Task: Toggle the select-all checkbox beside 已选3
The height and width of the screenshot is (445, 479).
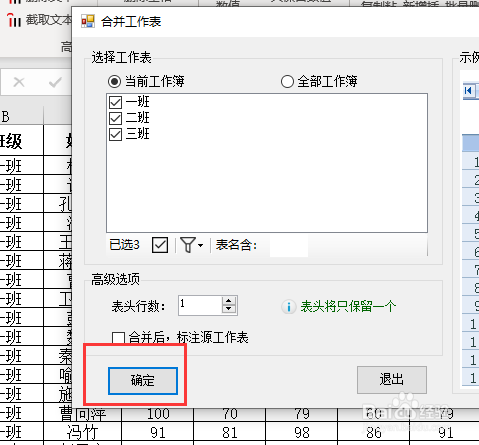Action: tap(160, 245)
